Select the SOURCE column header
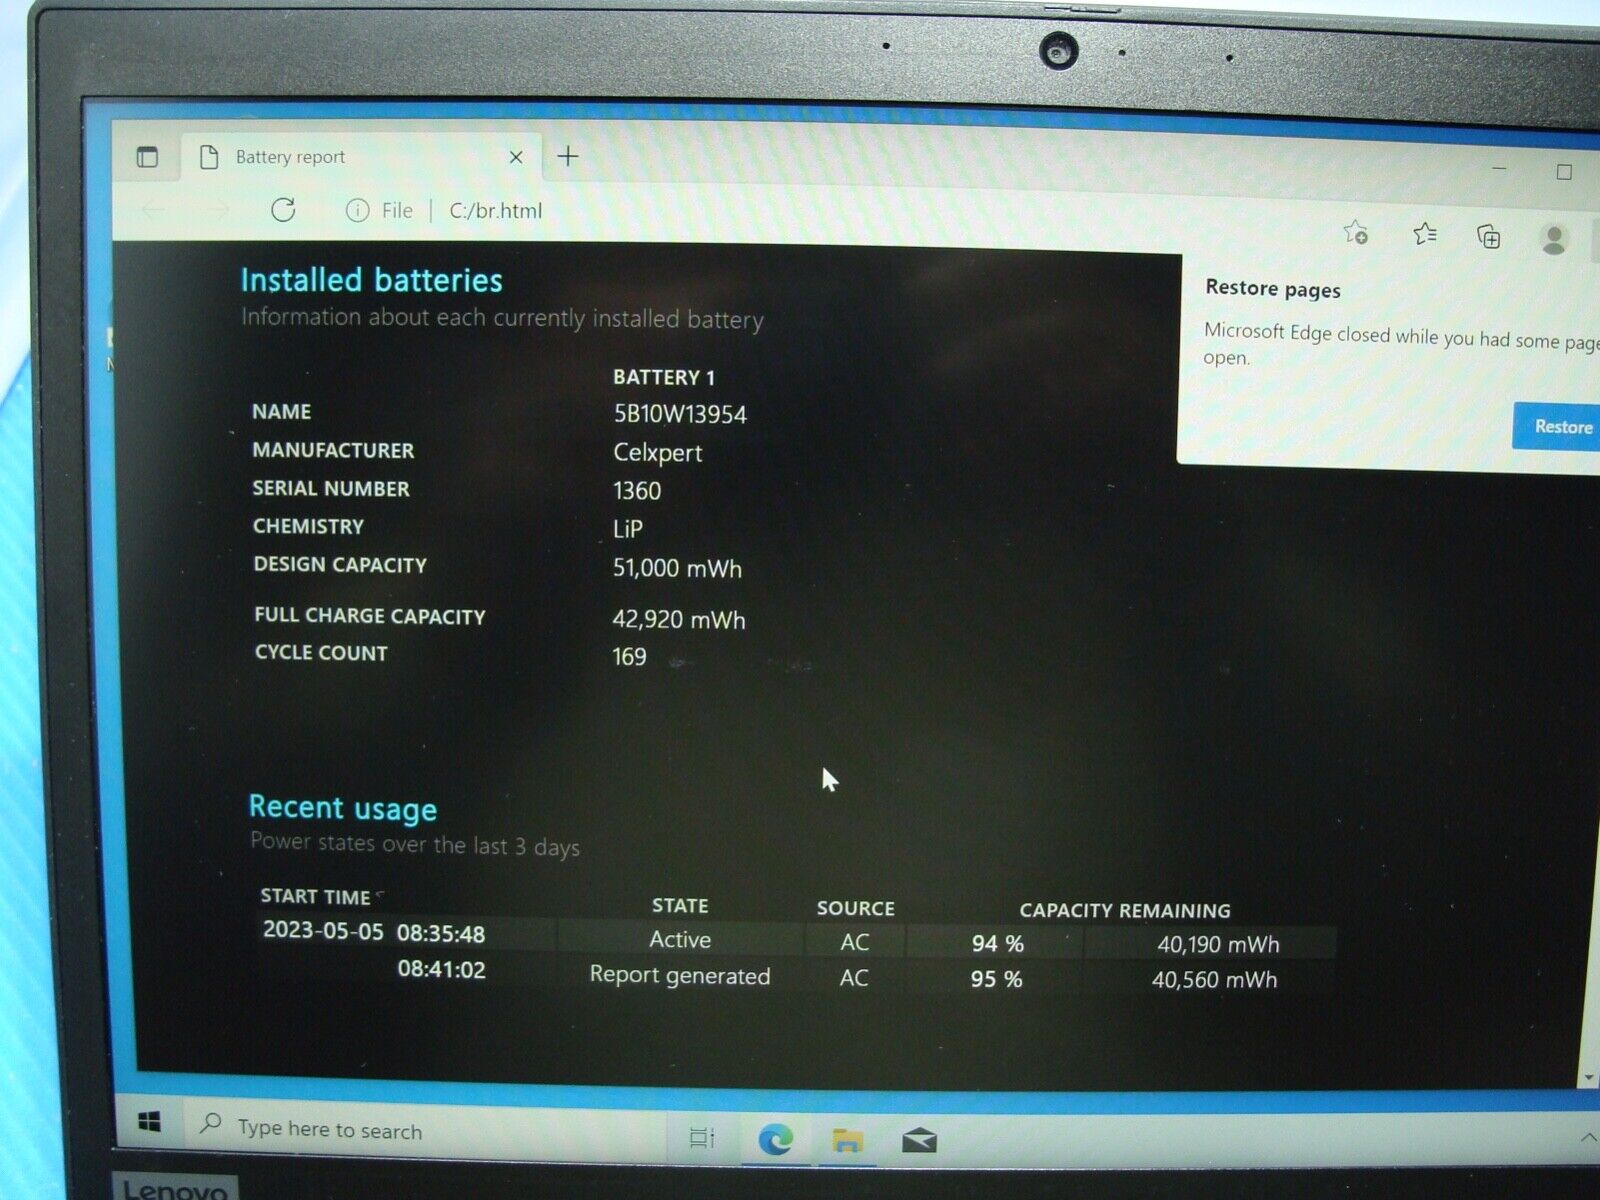 click(x=855, y=908)
